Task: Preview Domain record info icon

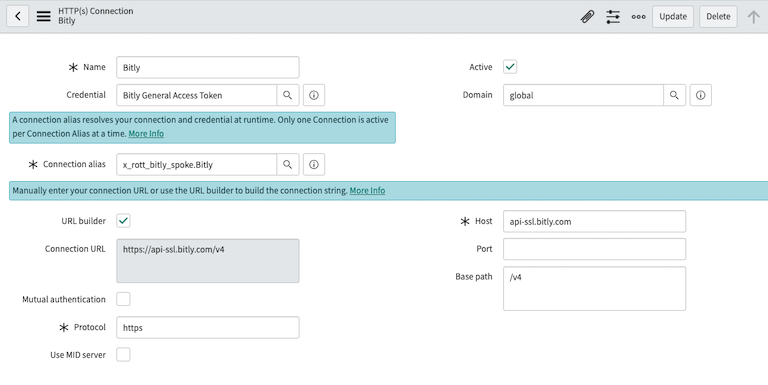Action: click(x=701, y=95)
